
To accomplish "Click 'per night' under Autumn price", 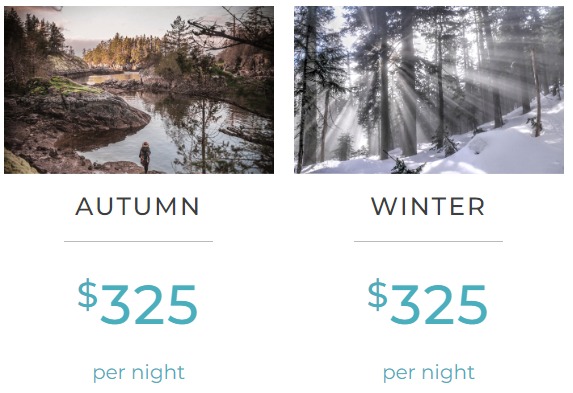I will click(138, 373).
